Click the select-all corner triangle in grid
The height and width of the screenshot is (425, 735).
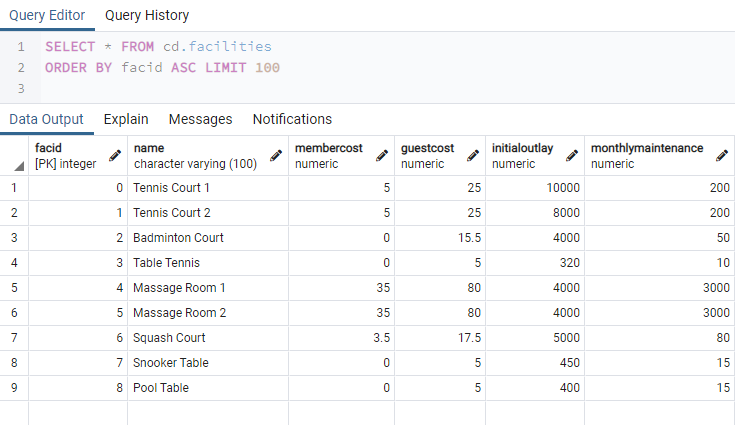tap(19, 166)
